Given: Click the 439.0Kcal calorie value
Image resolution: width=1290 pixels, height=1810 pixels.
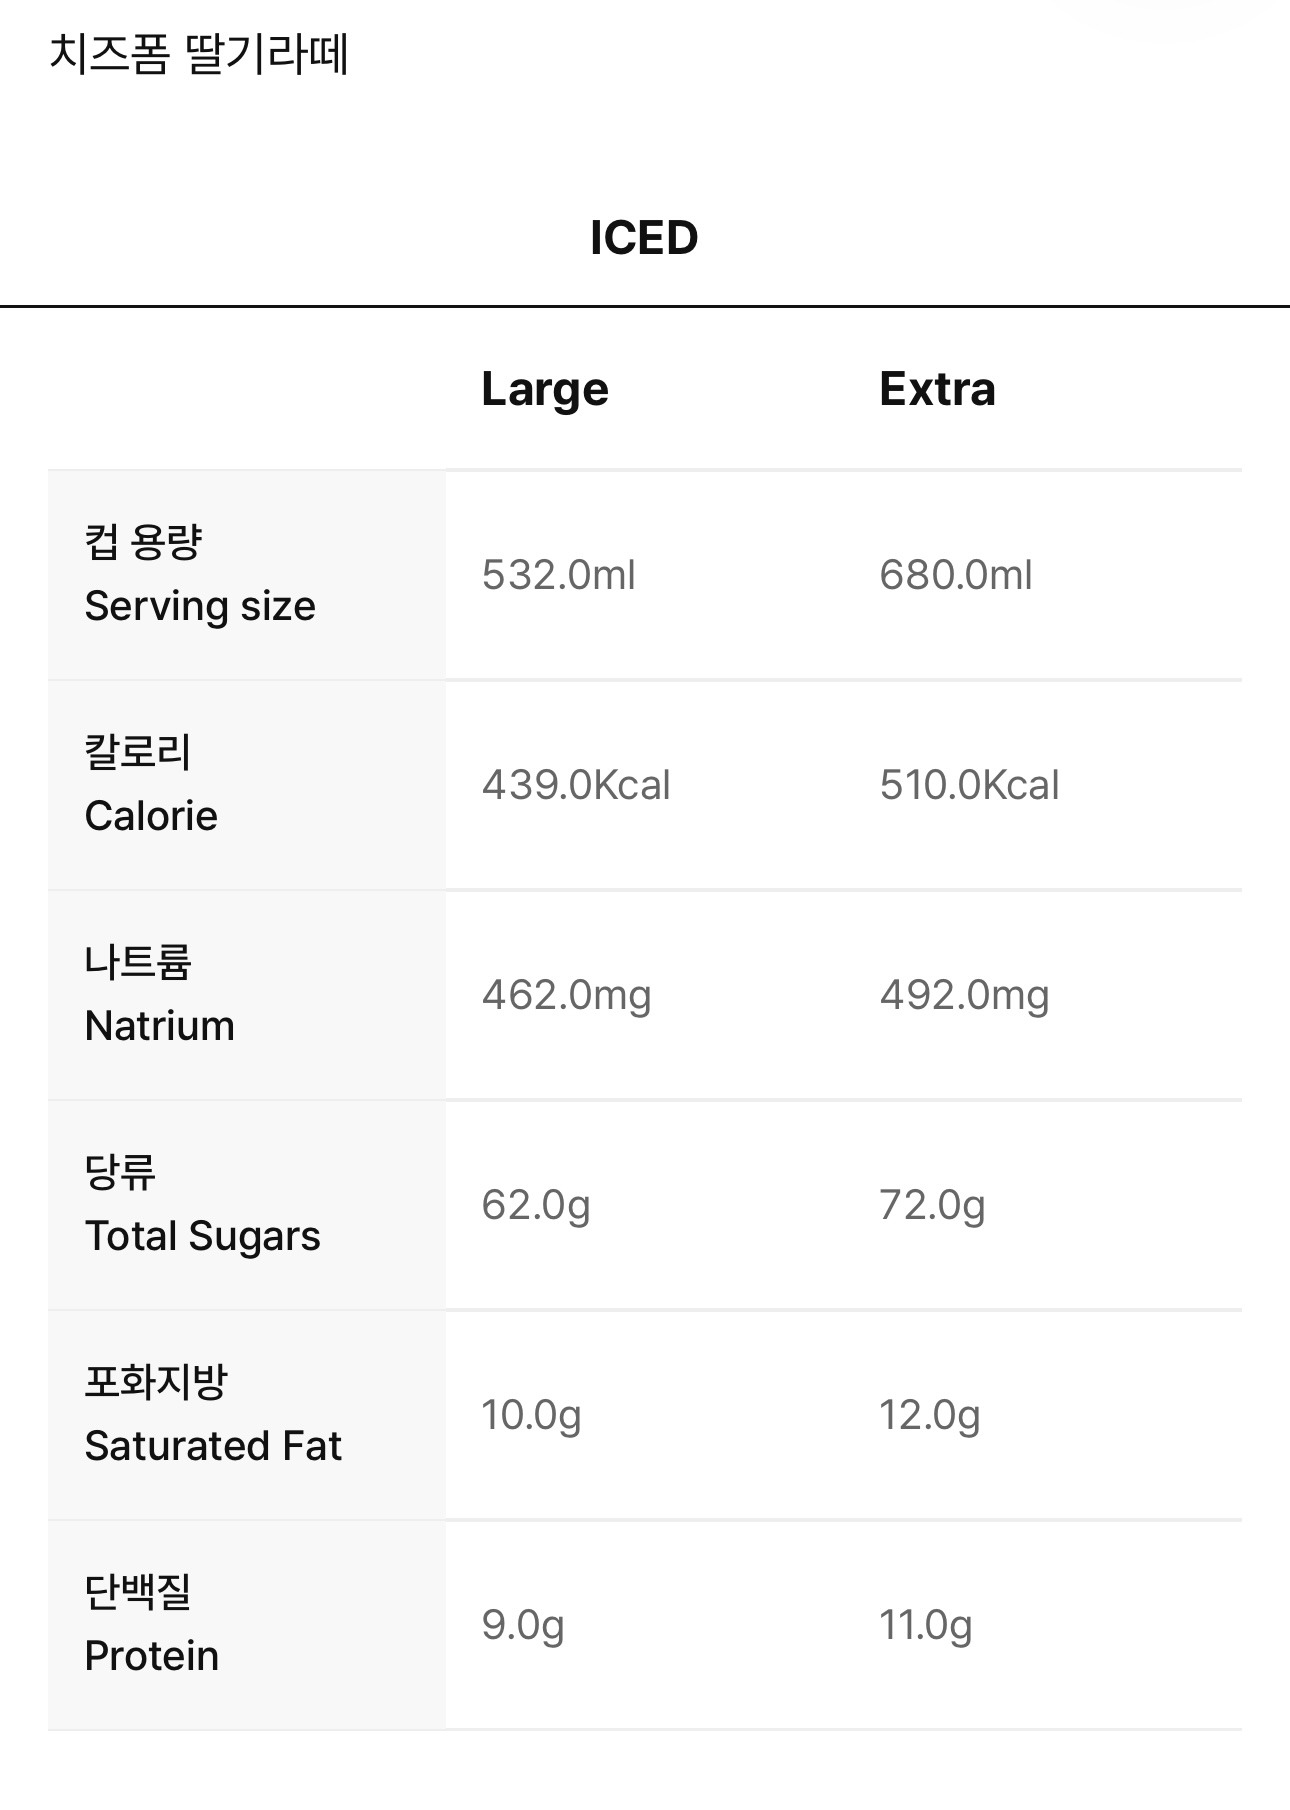Looking at the screenshot, I should point(576,786).
